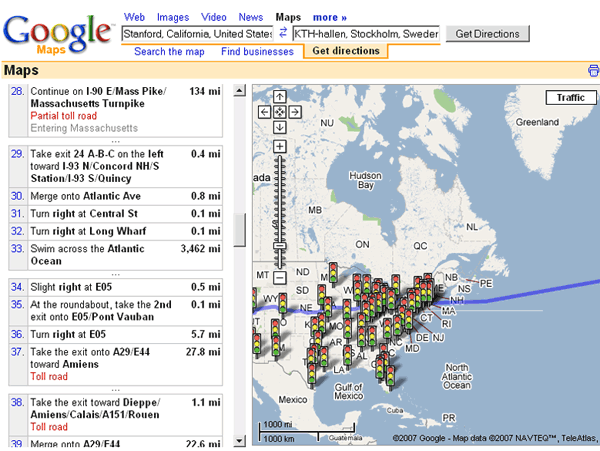Screen dimensions: 600x451
Task: Click the directions scrollbar down arrow
Action: 240,440
